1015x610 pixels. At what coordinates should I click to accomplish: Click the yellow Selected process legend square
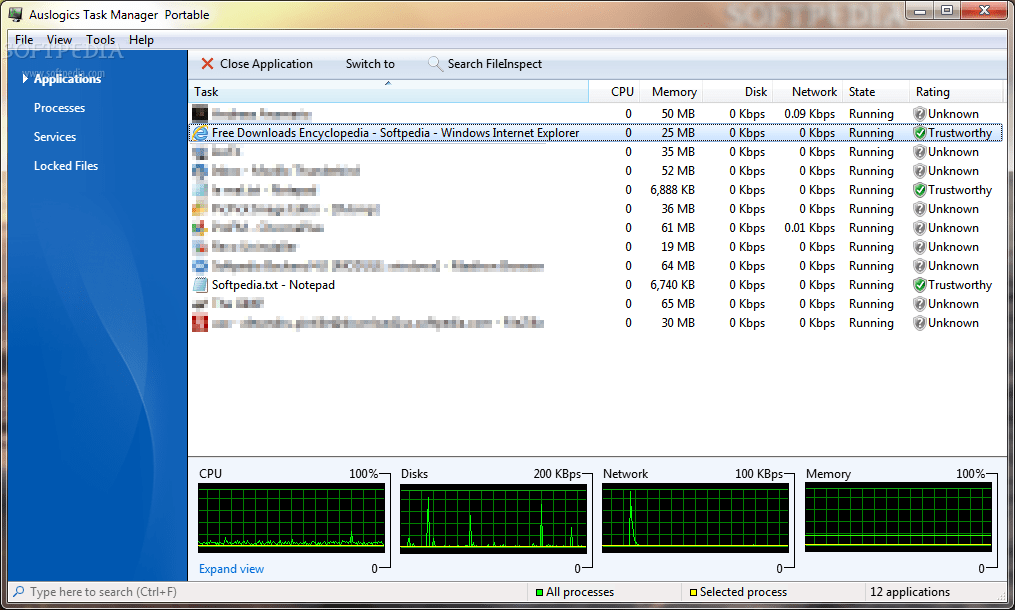pos(693,592)
